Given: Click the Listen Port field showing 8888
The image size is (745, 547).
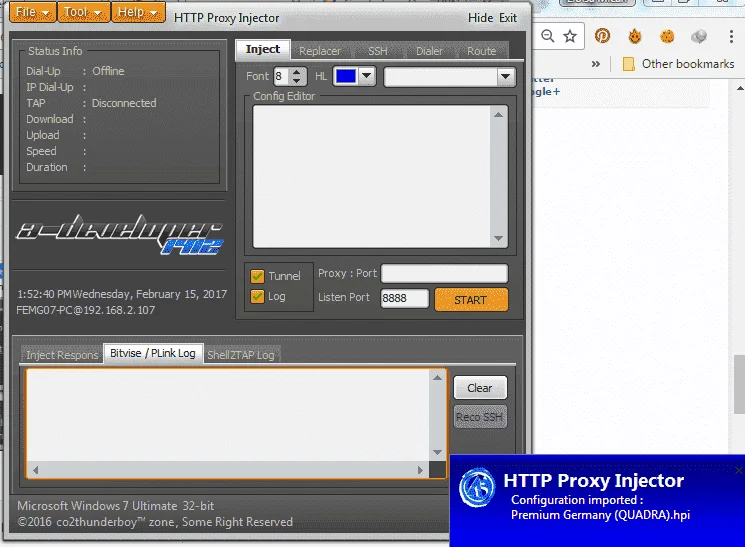Looking at the screenshot, I should (404, 298).
